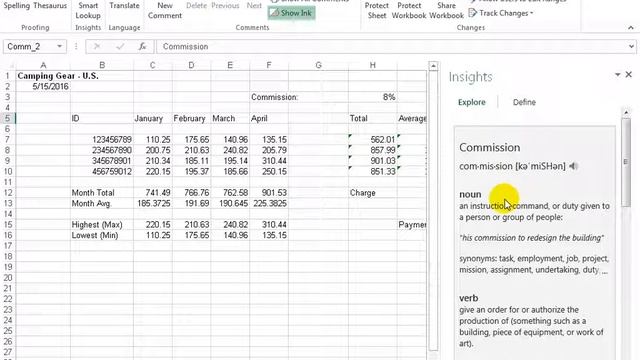The image size is (640, 360).
Task: Select the cell 225.3825
Action: click(269, 203)
